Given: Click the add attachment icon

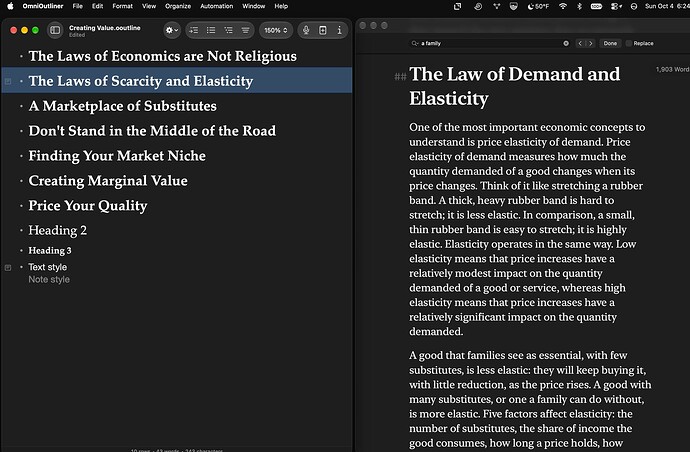Looking at the screenshot, I should point(323,30).
